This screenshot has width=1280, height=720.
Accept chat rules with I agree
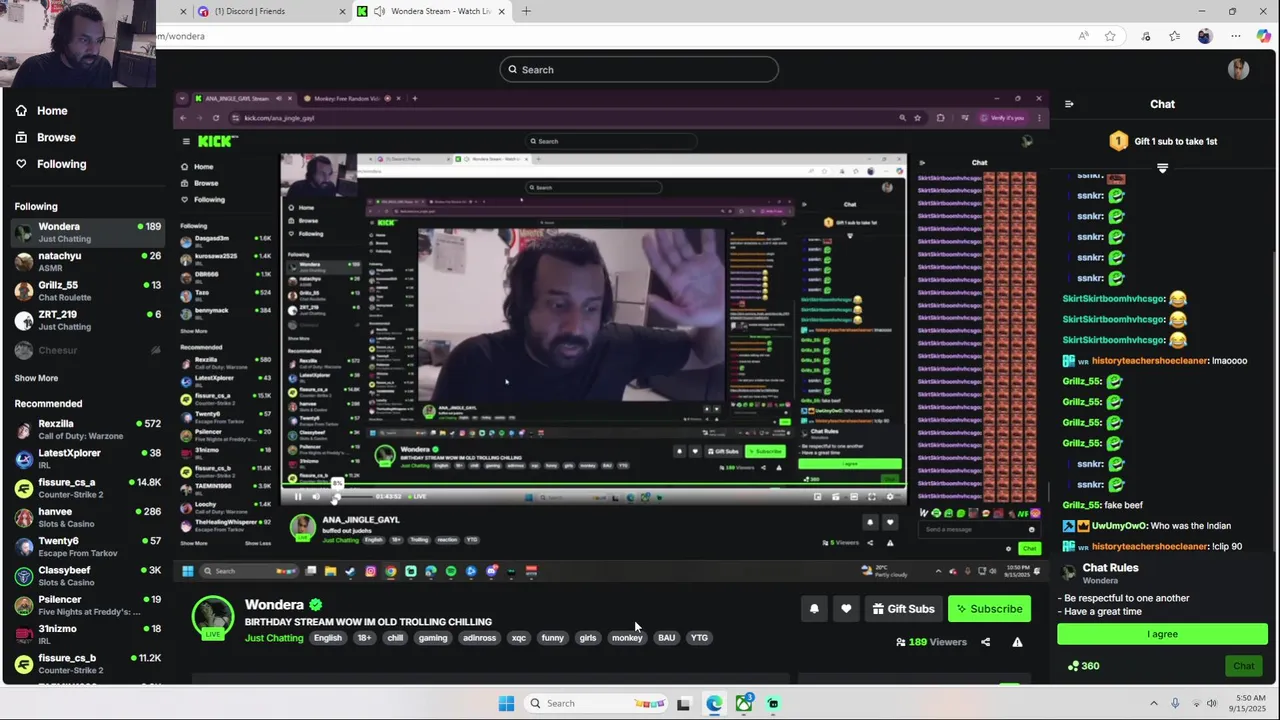pyautogui.click(x=1162, y=634)
